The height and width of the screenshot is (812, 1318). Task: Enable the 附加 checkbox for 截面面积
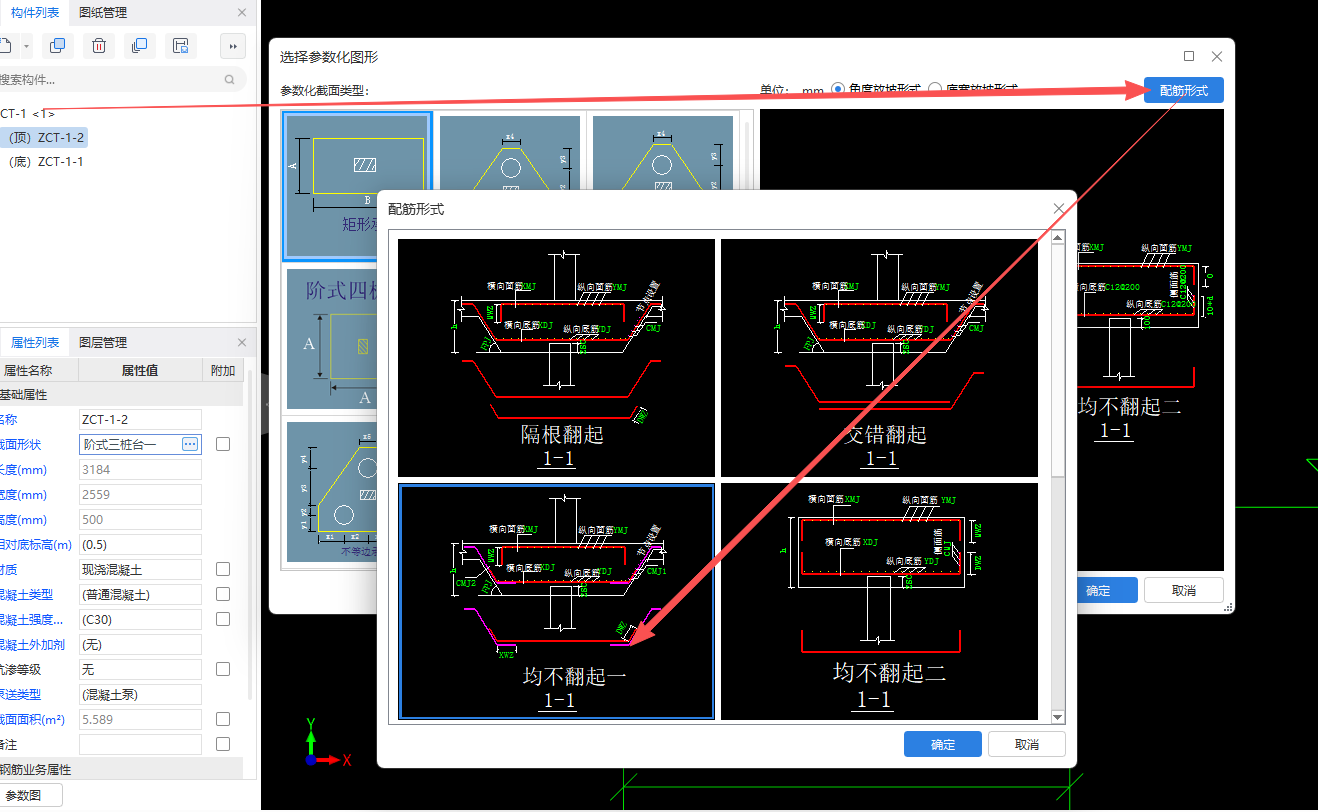(x=223, y=719)
